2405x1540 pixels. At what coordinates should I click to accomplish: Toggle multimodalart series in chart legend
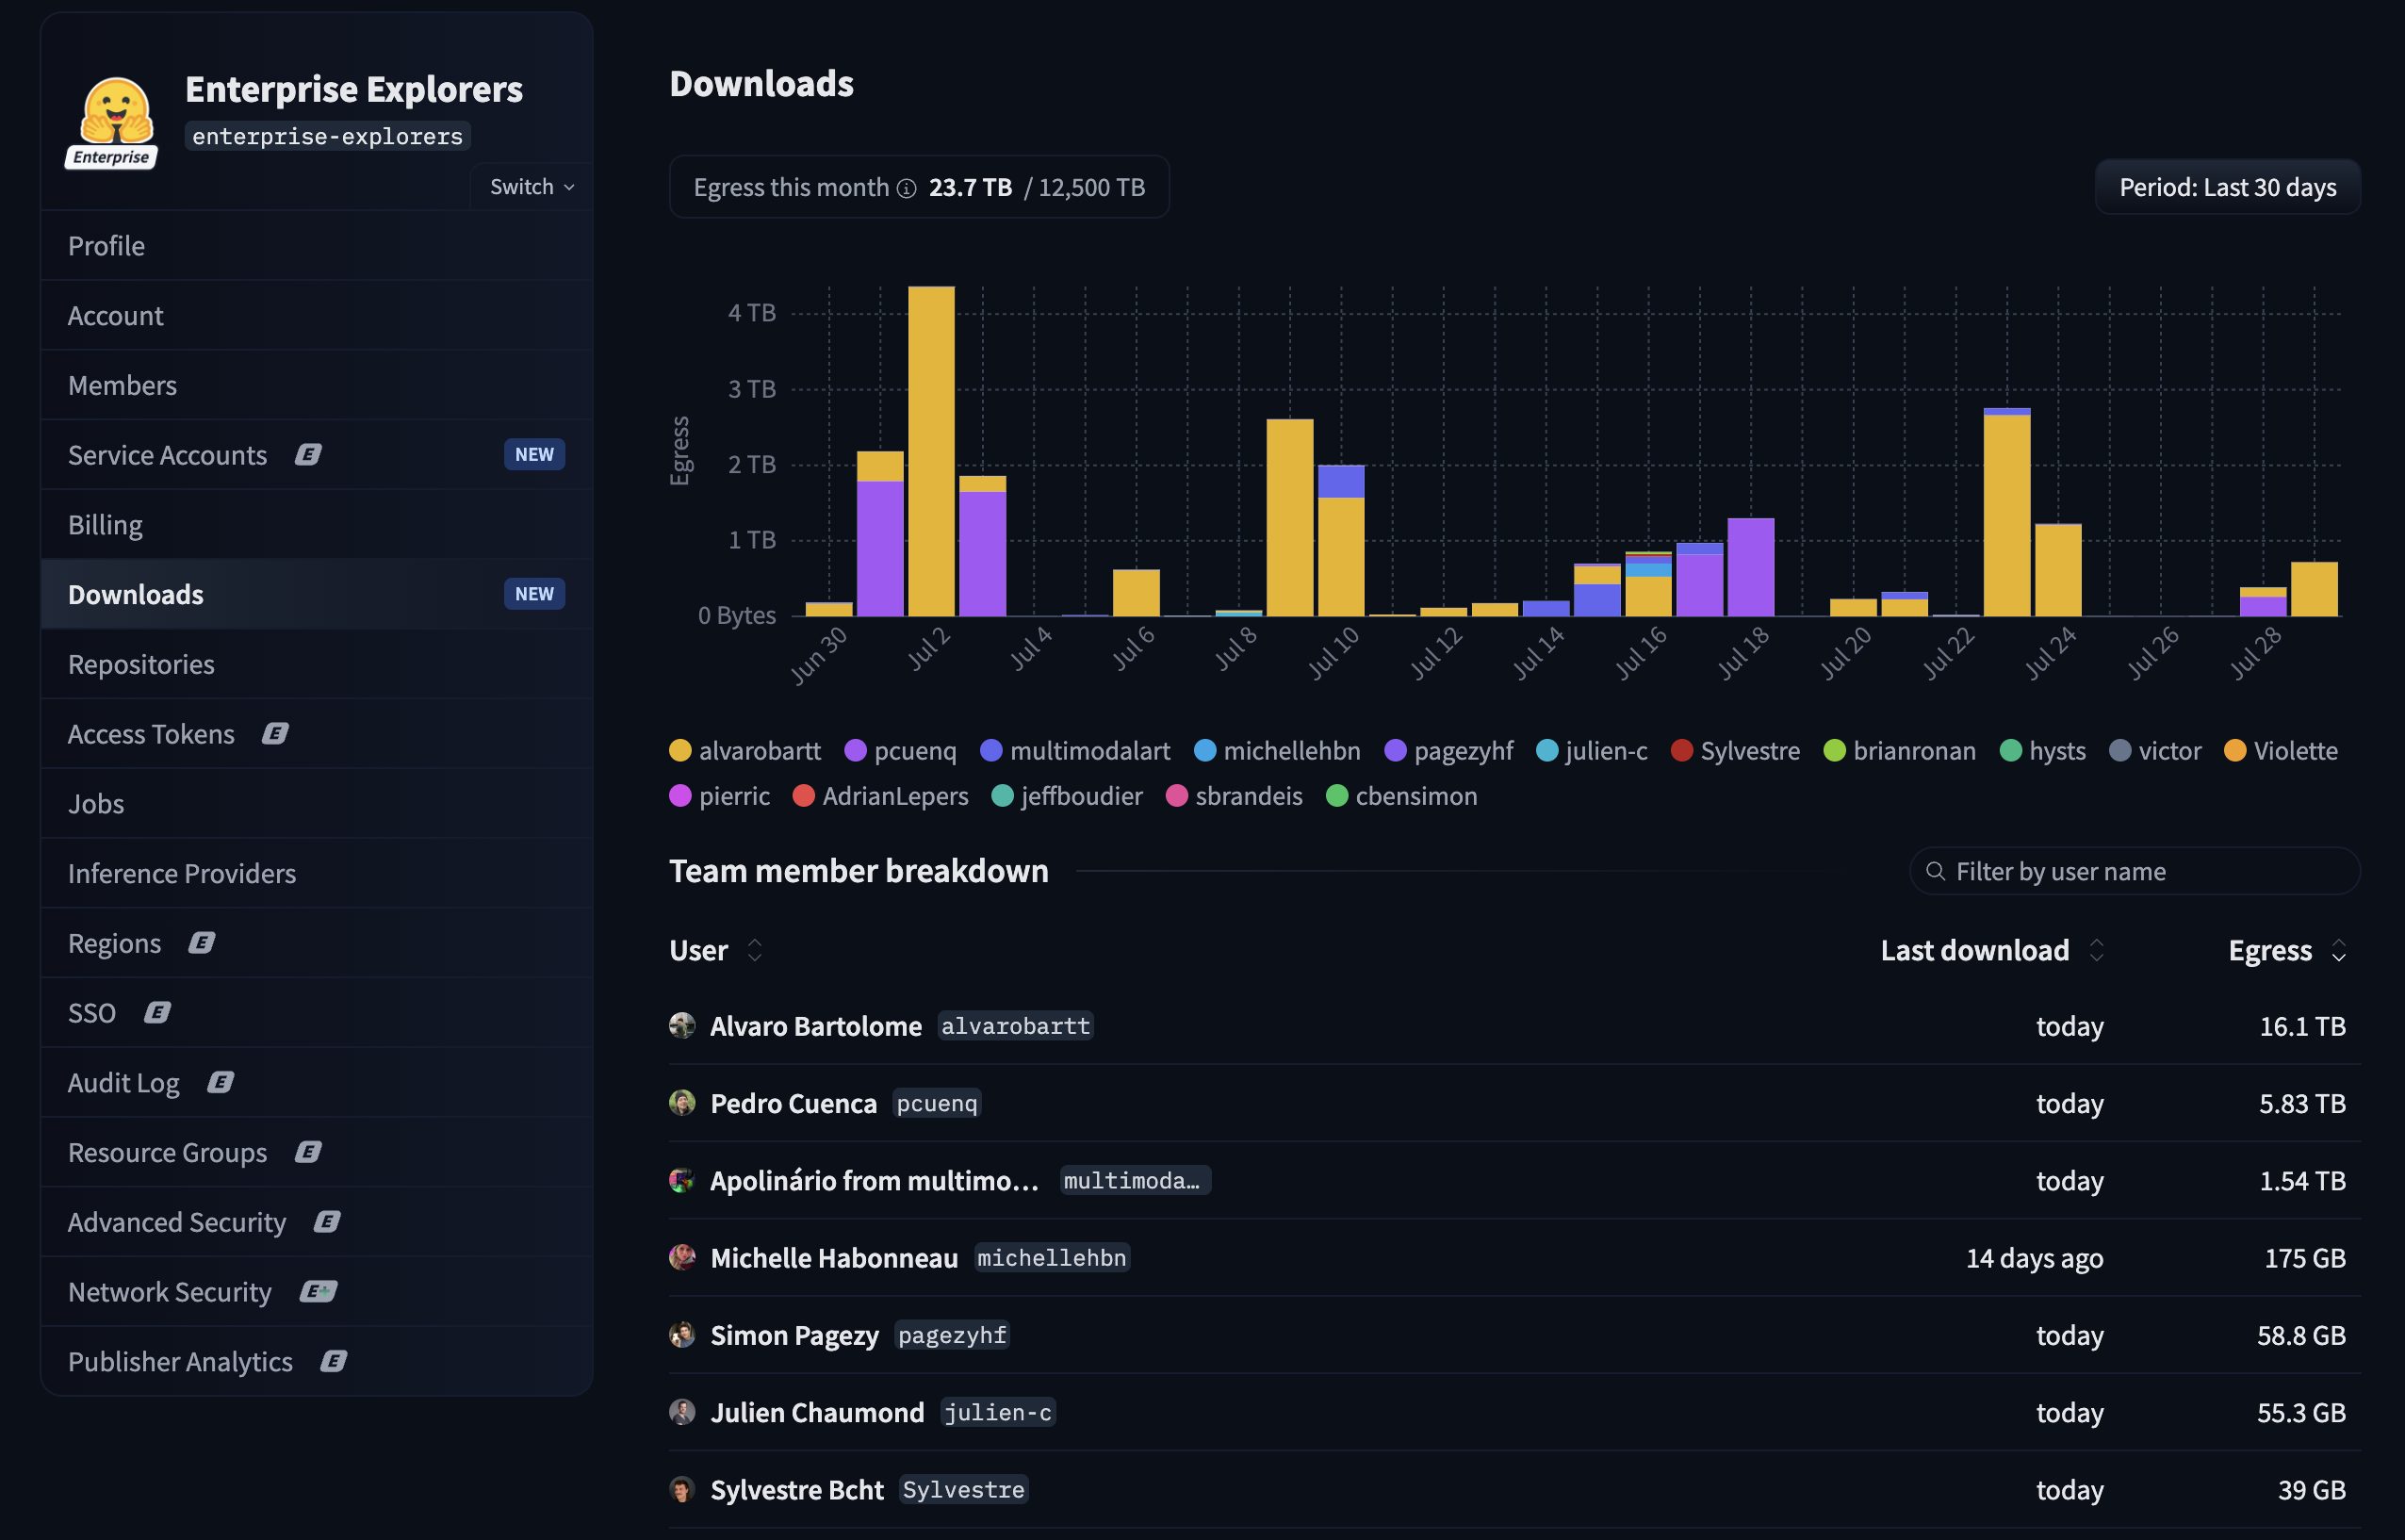(1075, 751)
